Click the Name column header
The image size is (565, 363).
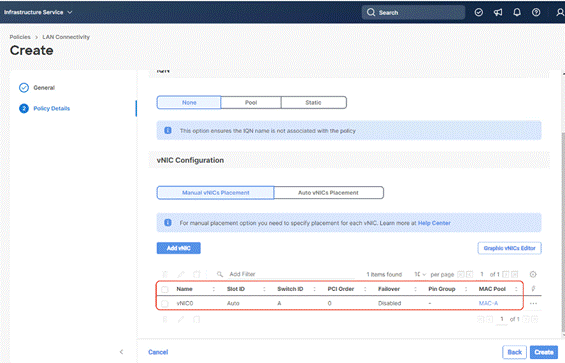pyautogui.click(x=184, y=289)
